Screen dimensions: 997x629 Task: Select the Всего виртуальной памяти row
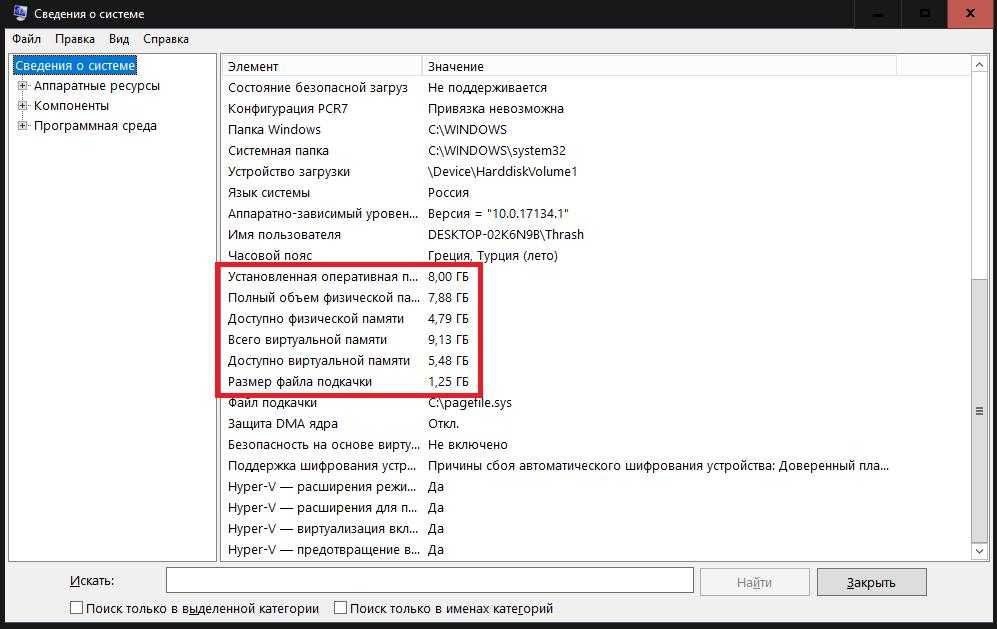click(596, 340)
